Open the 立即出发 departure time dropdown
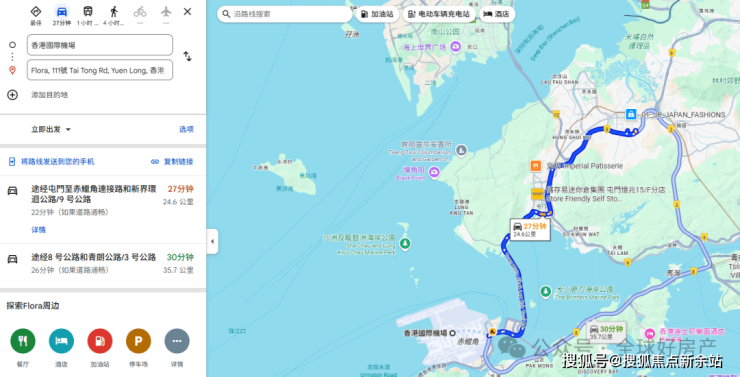 [51, 129]
